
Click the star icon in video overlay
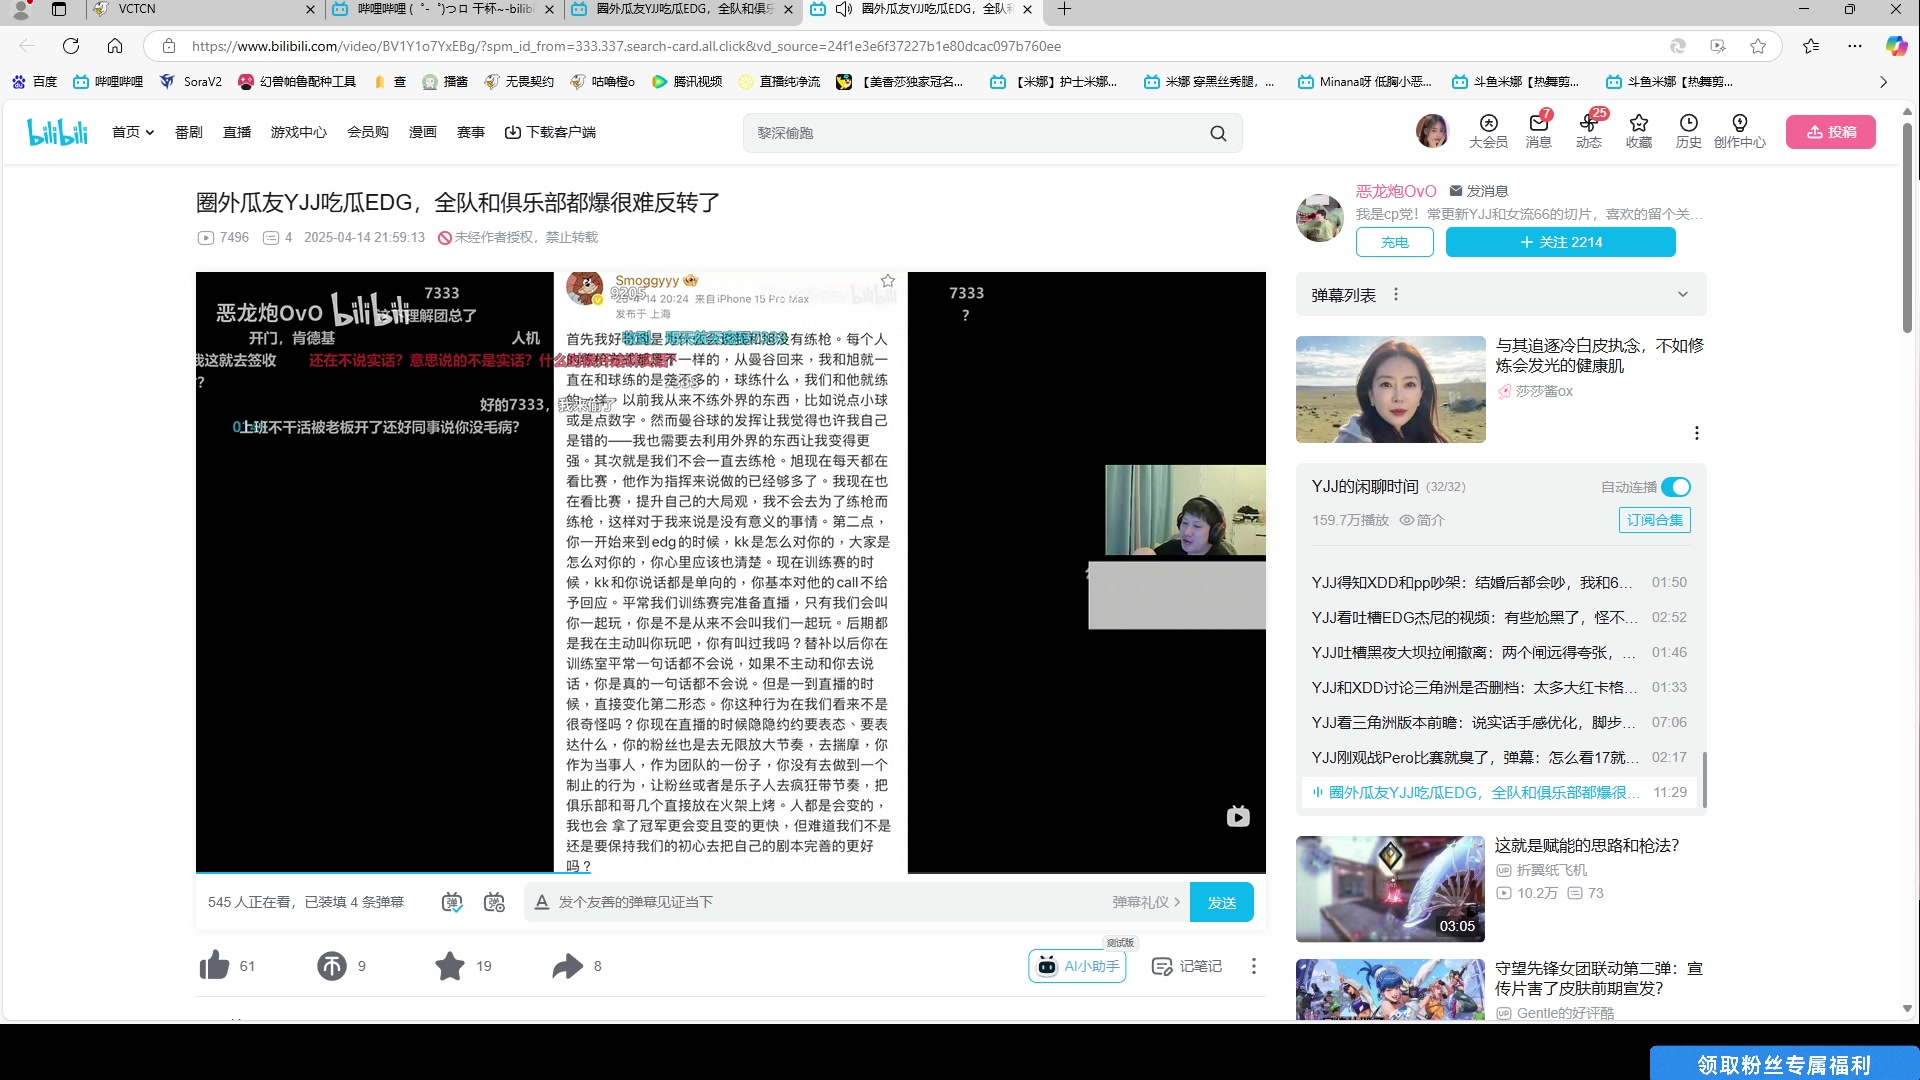point(887,281)
